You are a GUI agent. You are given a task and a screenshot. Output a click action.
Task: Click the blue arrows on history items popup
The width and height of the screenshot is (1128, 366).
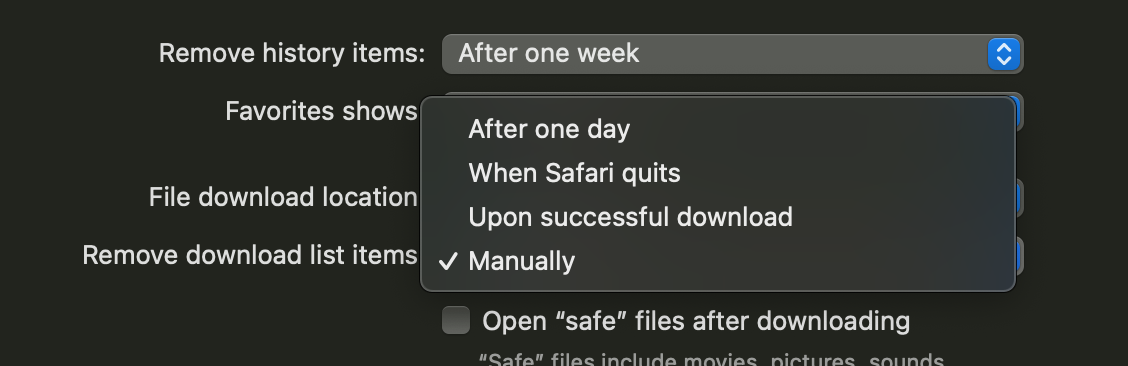coord(1004,54)
